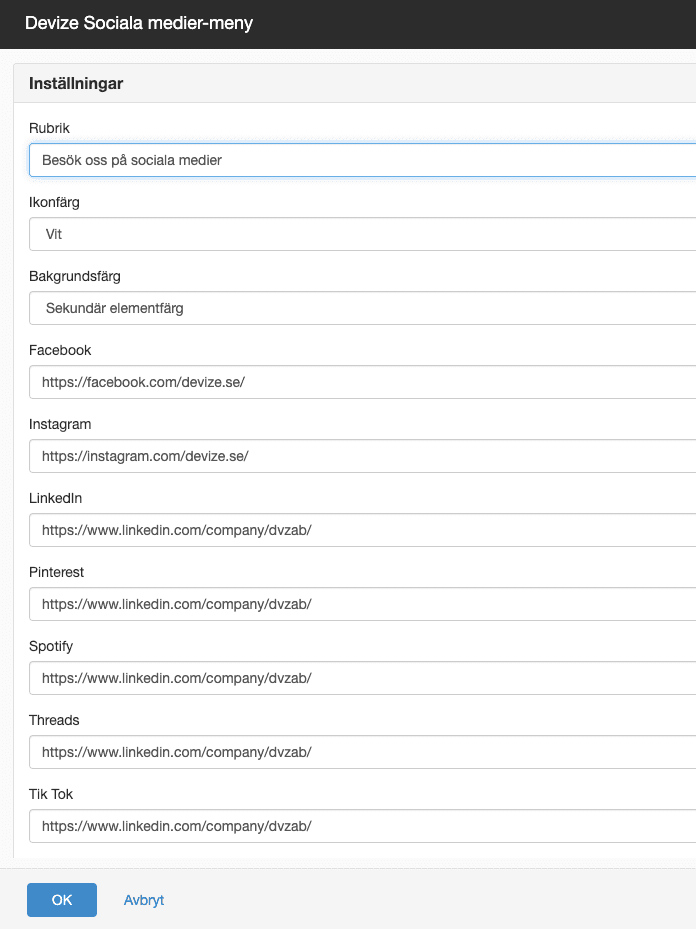Focus the Spotify URL text field
The width and height of the screenshot is (696, 929).
coord(362,678)
